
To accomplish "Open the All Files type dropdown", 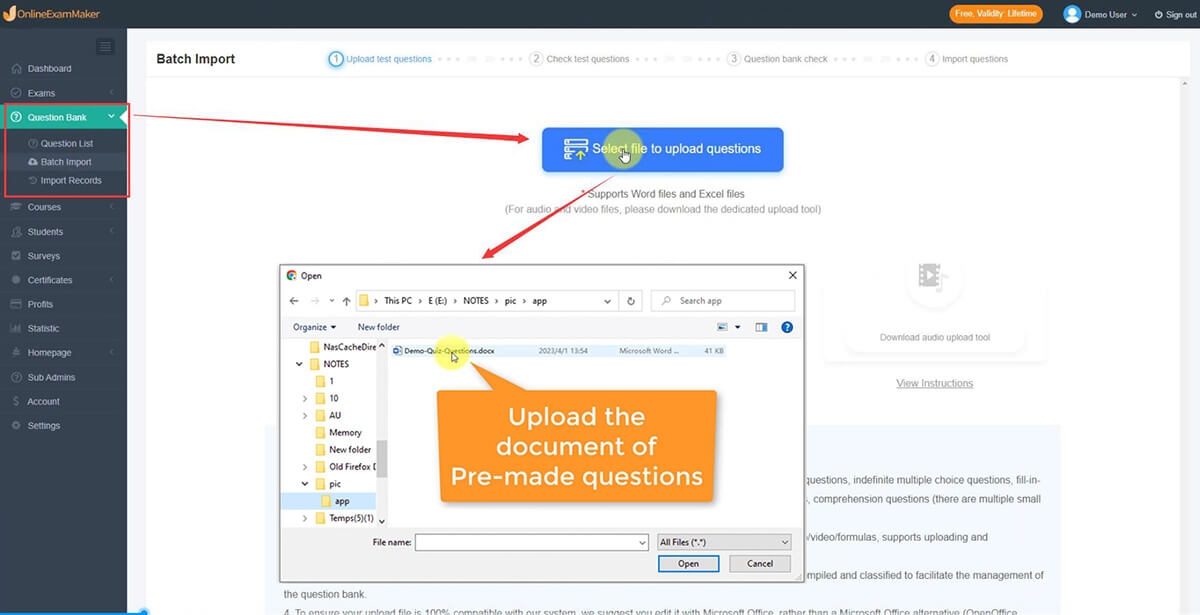I will (x=724, y=542).
